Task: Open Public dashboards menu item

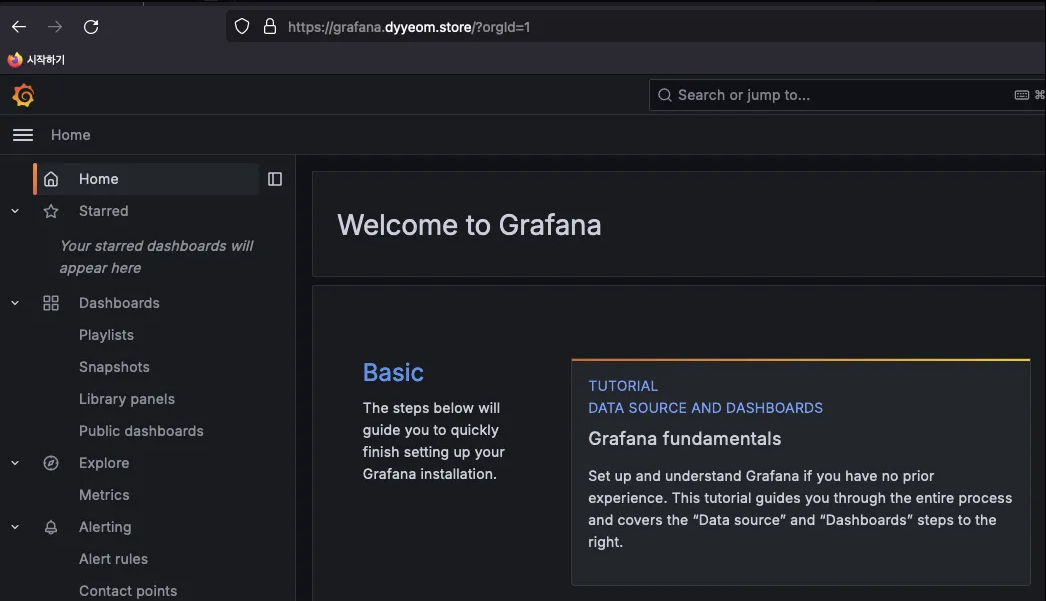Action: (x=141, y=431)
